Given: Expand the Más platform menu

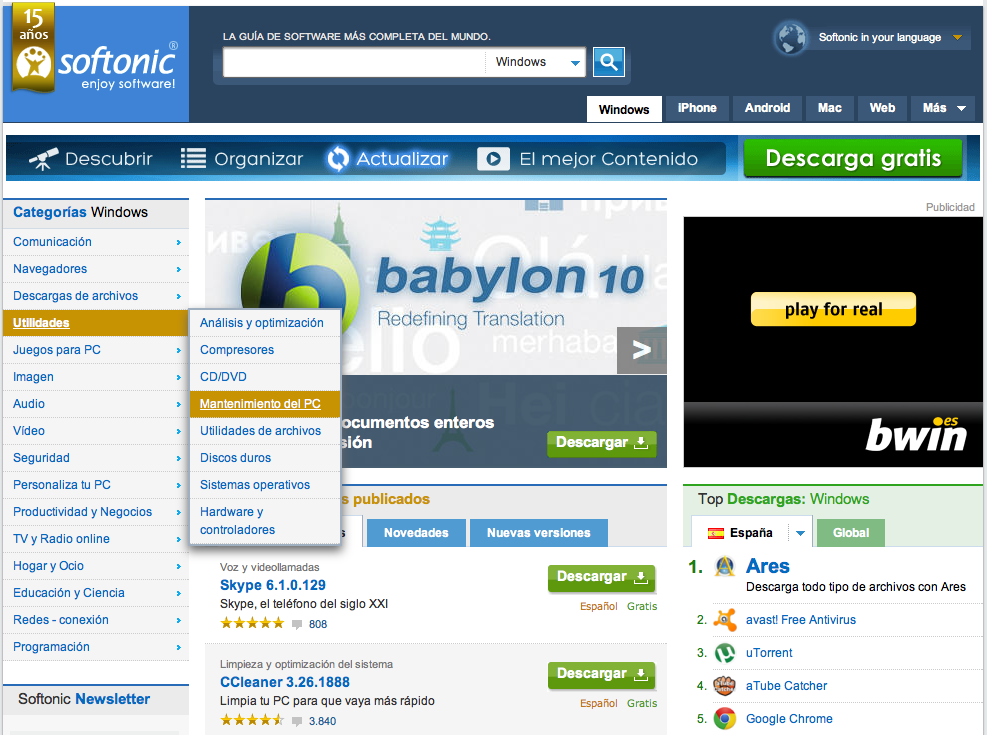Looking at the screenshot, I should coord(943,108).
